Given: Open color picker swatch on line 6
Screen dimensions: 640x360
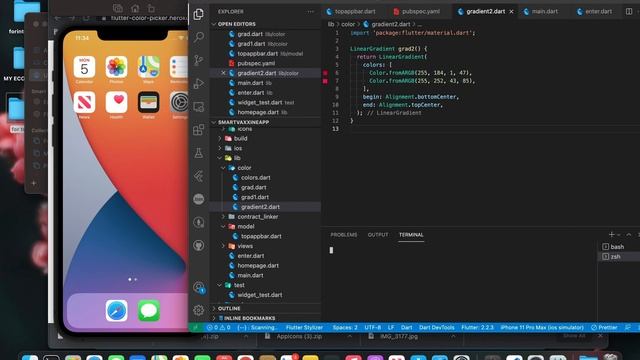Looking at the screenshot, I should click(325, 73).
